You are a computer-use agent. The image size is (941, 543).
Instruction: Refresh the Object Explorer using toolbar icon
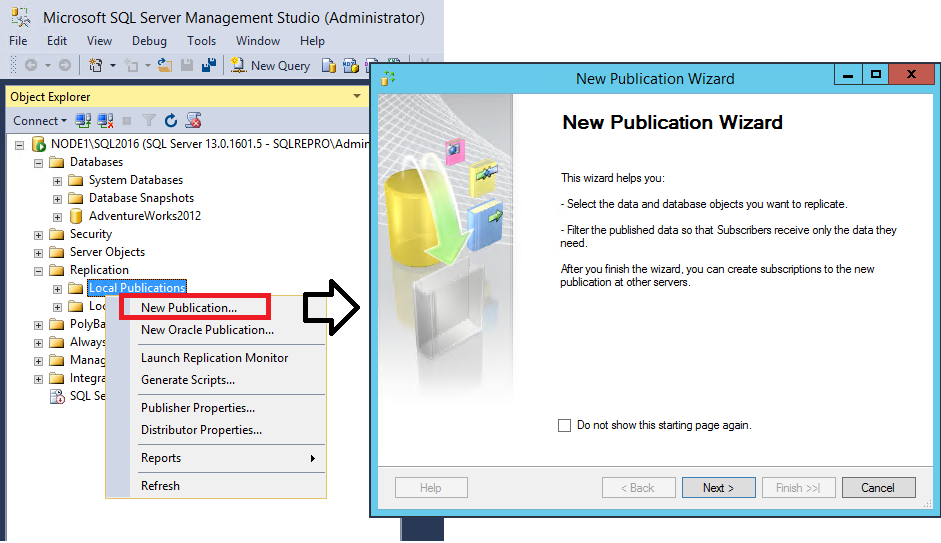171,121
